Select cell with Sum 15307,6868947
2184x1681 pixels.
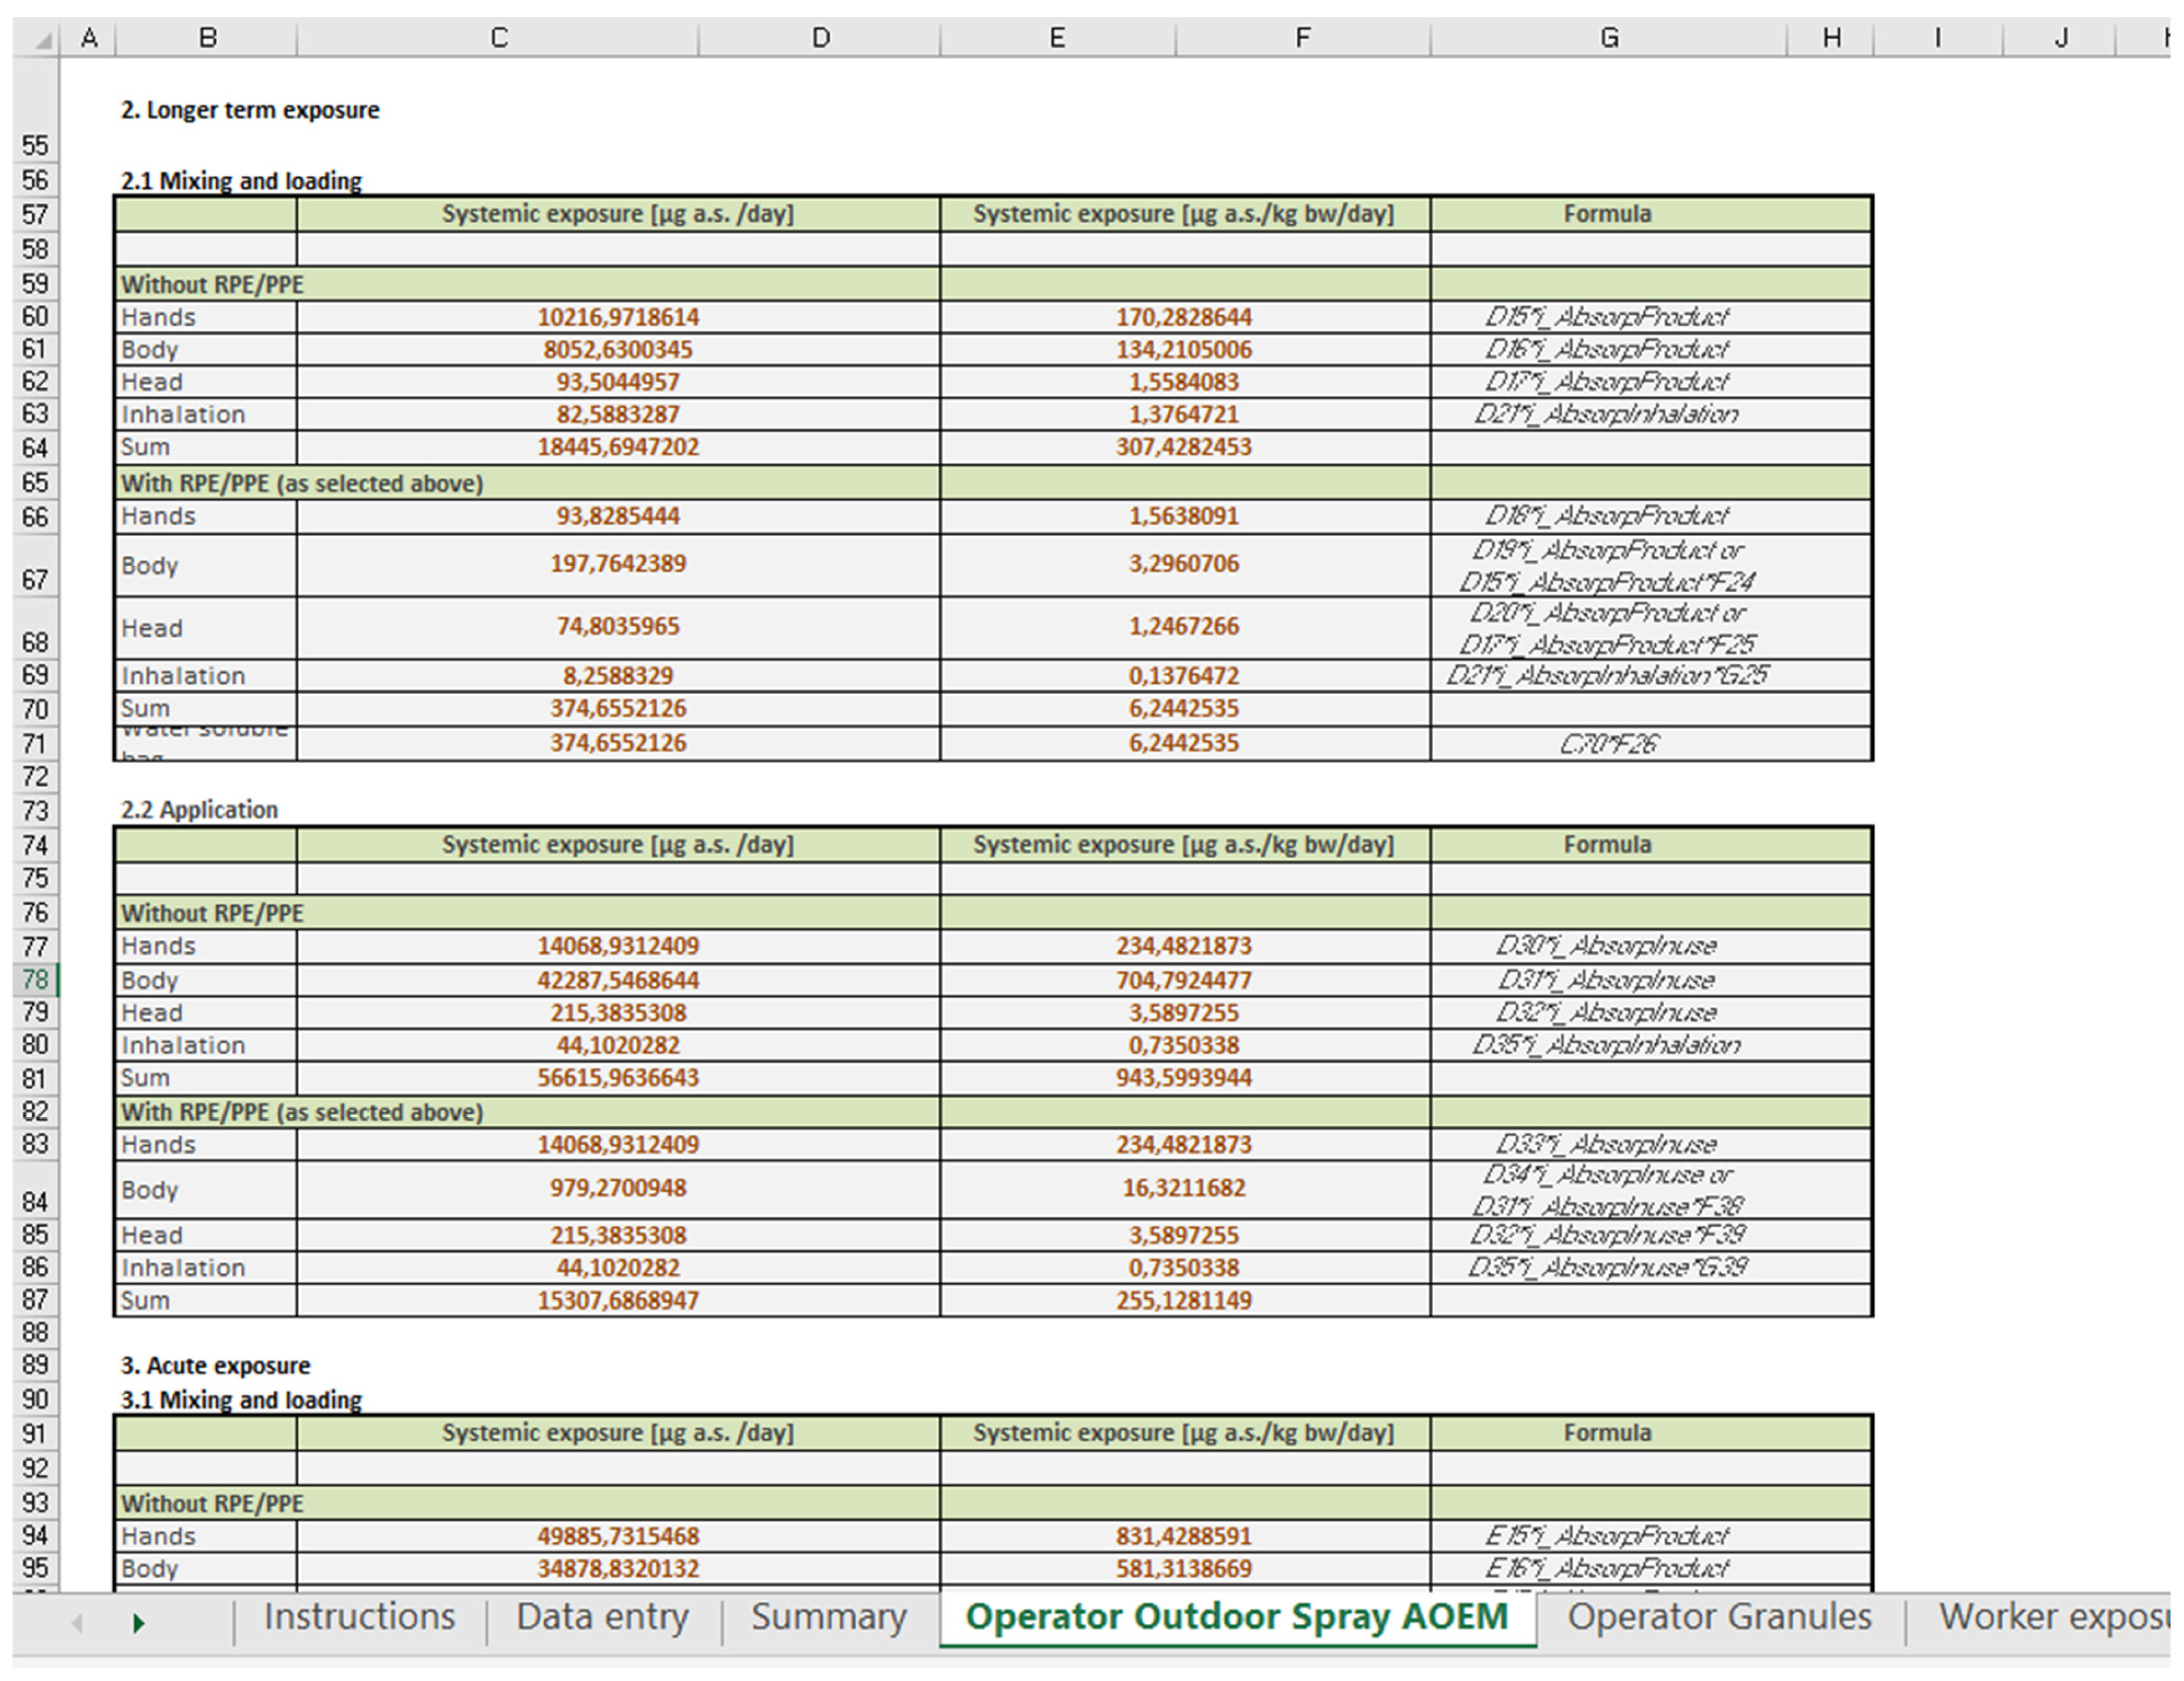tap(617, 1300)
